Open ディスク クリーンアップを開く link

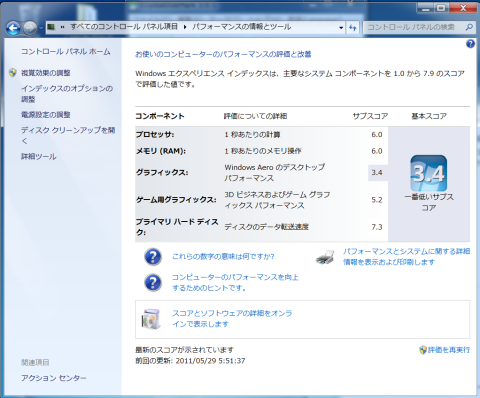[x=68, y=135]
